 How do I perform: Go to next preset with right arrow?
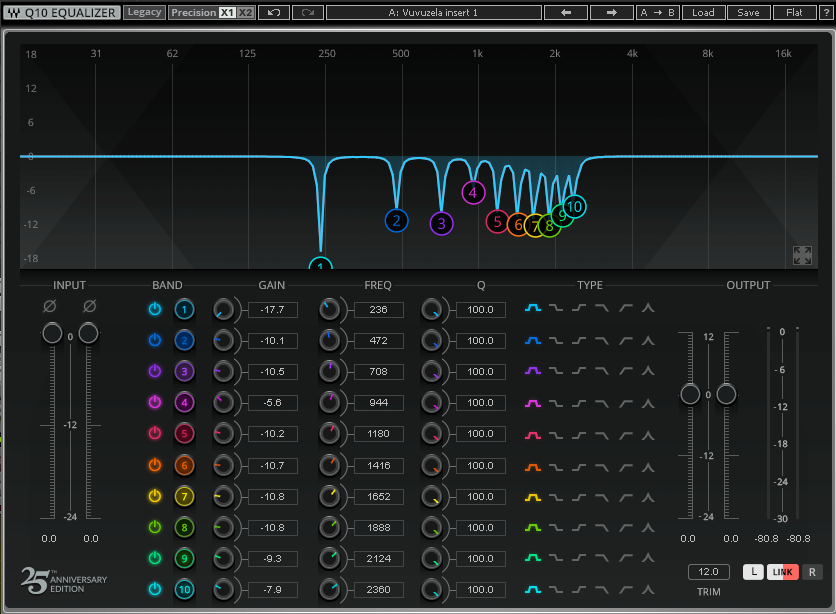[x=612, y=12]
